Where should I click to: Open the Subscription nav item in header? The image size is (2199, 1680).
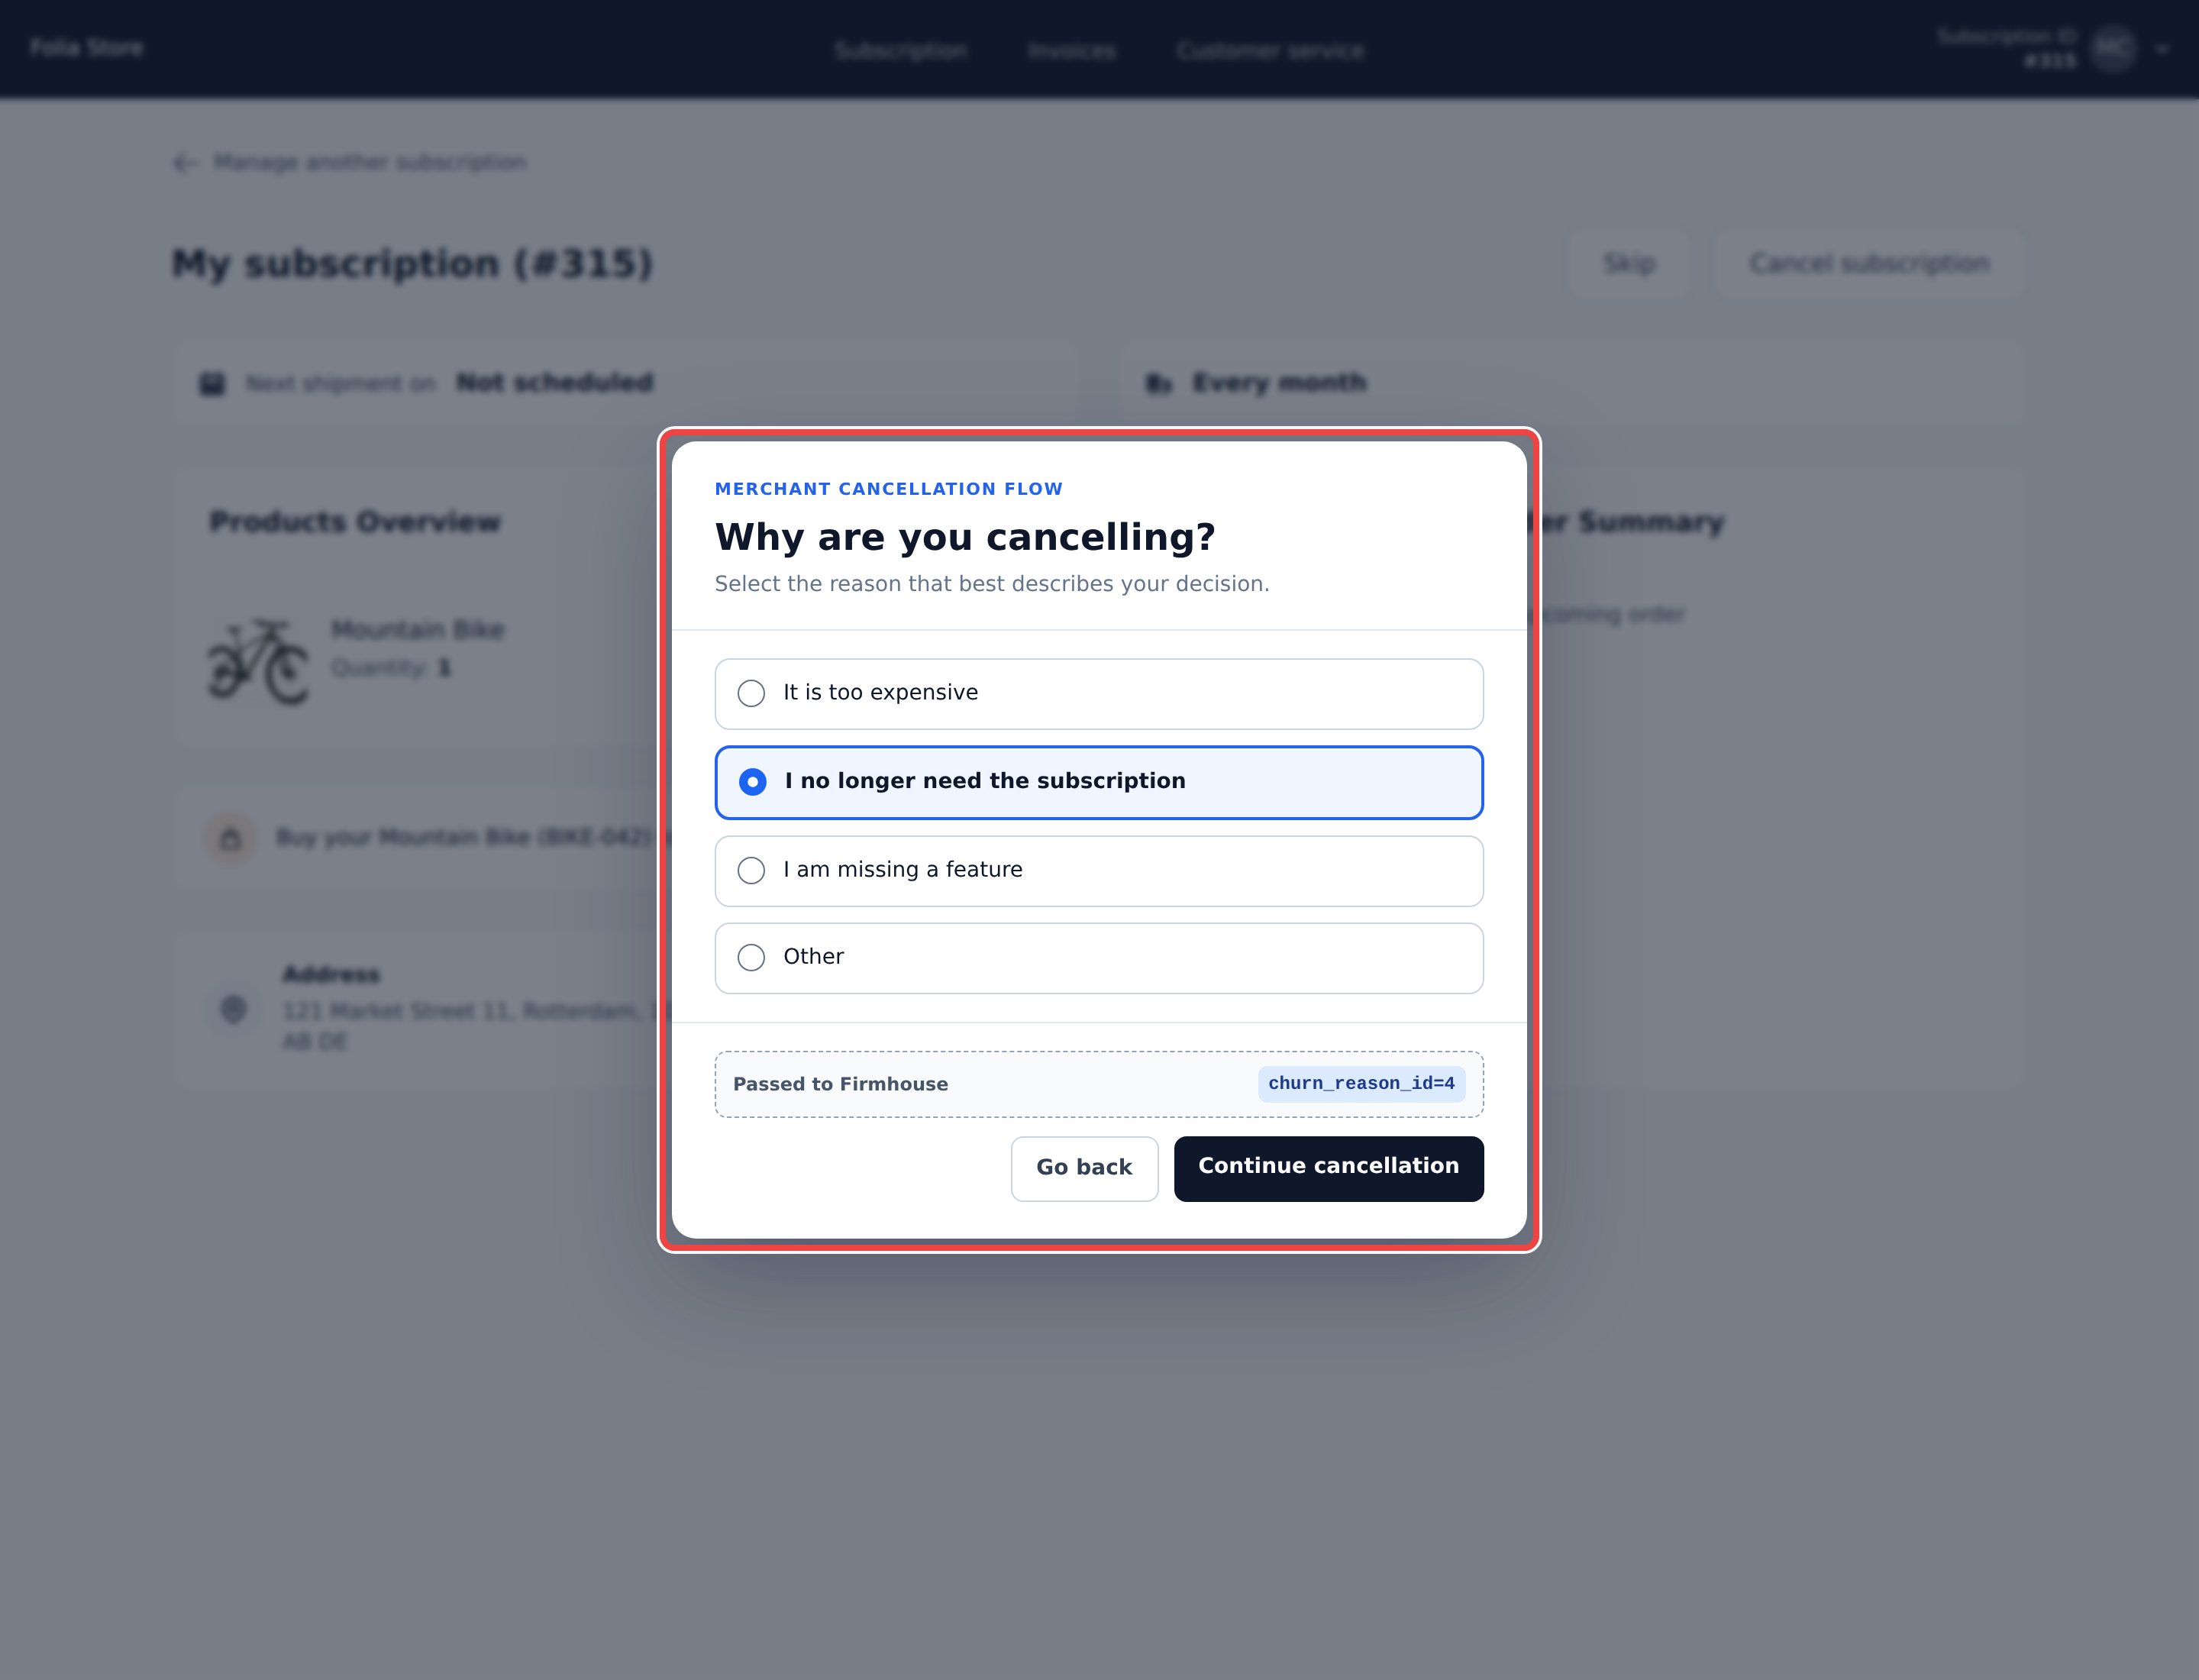pyautogui.click(x=901, y=50)
